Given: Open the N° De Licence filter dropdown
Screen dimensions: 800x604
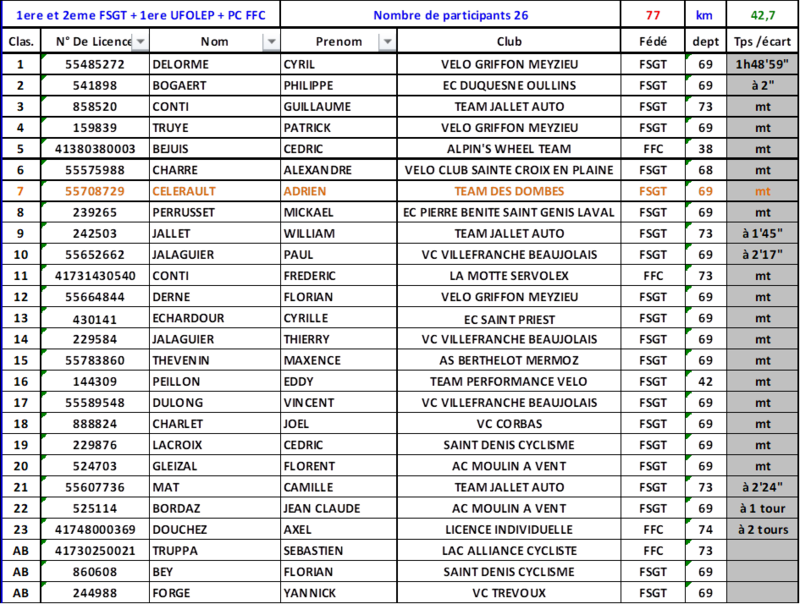Looking at the screenshot, I should point(141,42).
